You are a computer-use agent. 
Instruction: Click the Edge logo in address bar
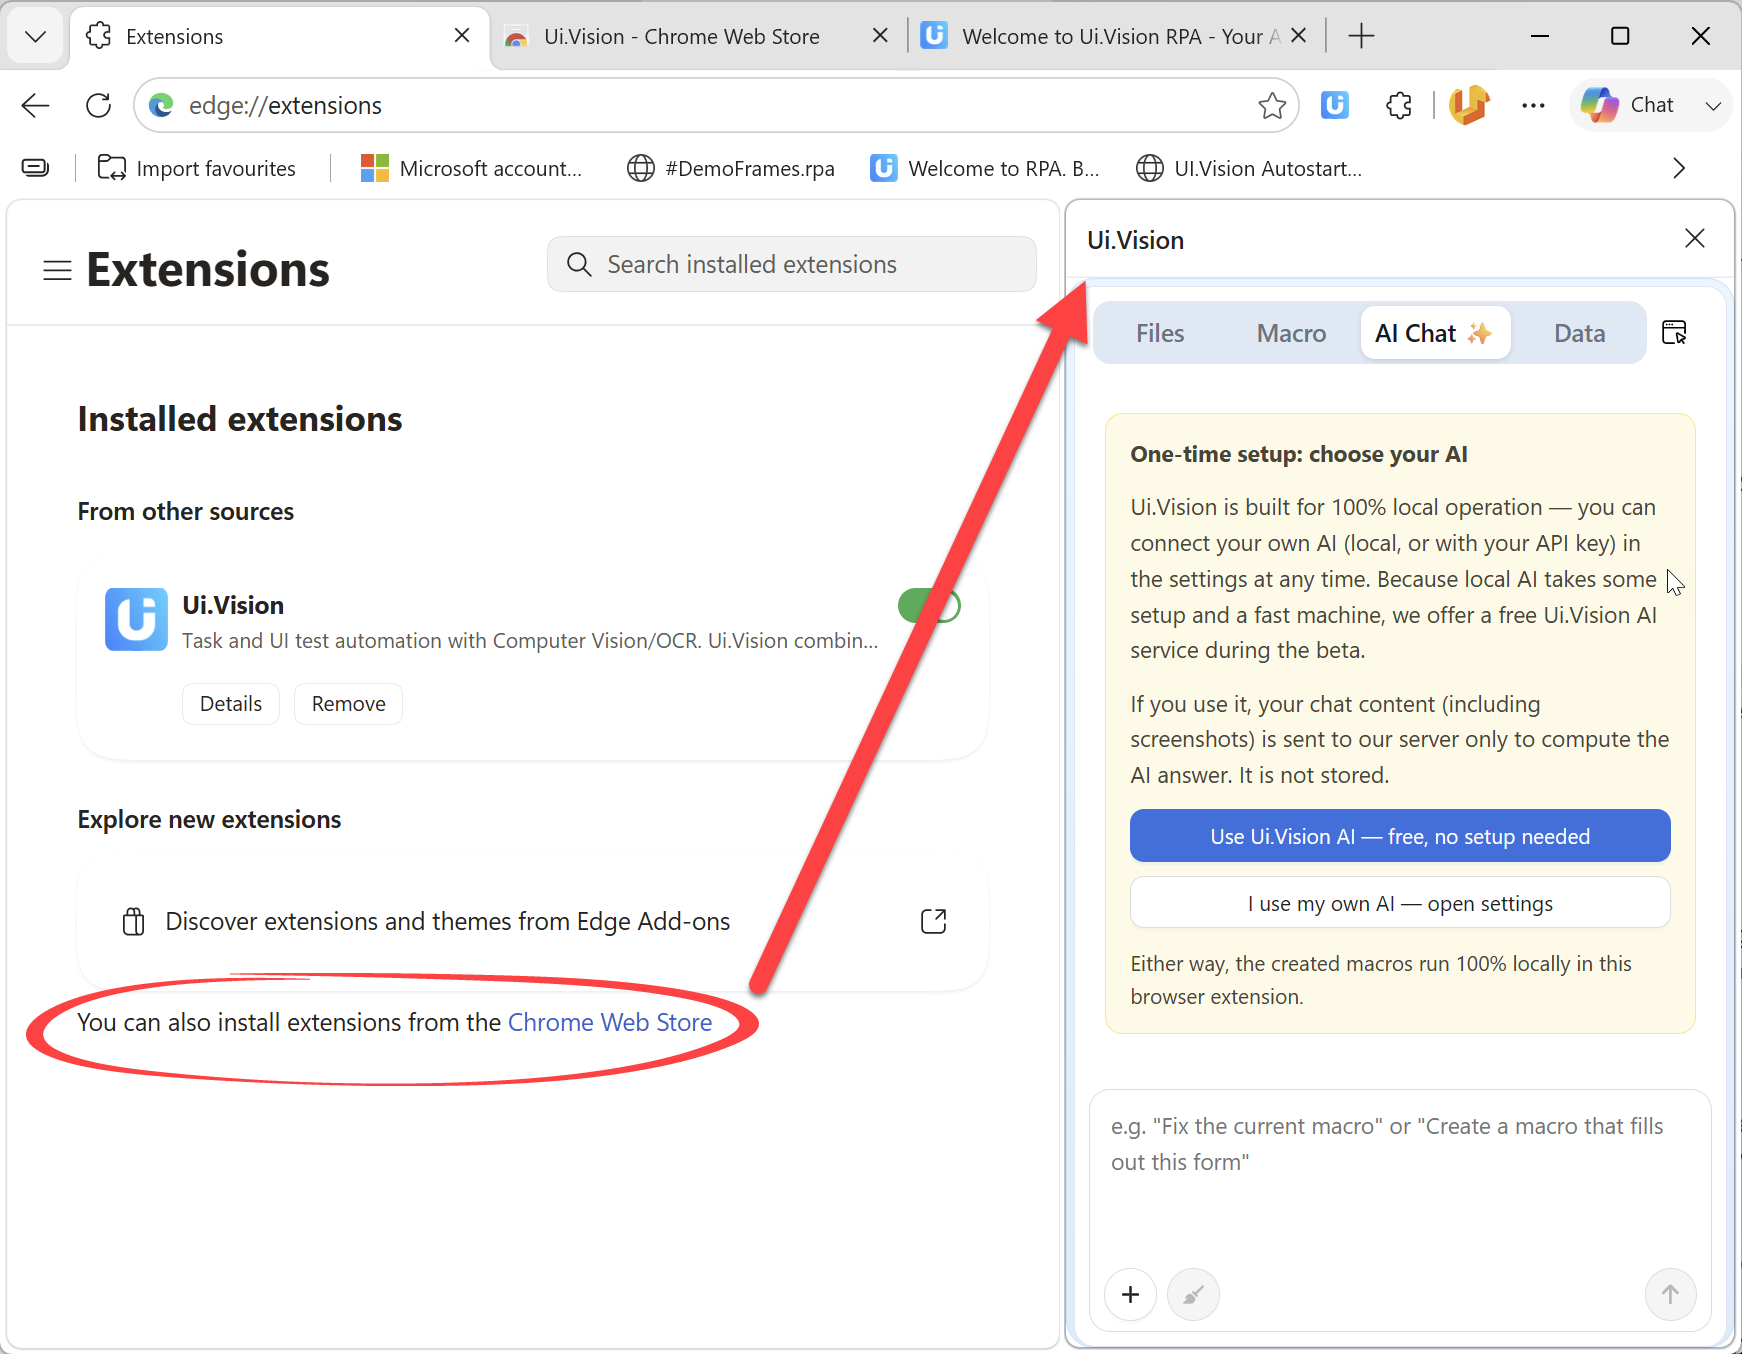(x=161, y=105)
